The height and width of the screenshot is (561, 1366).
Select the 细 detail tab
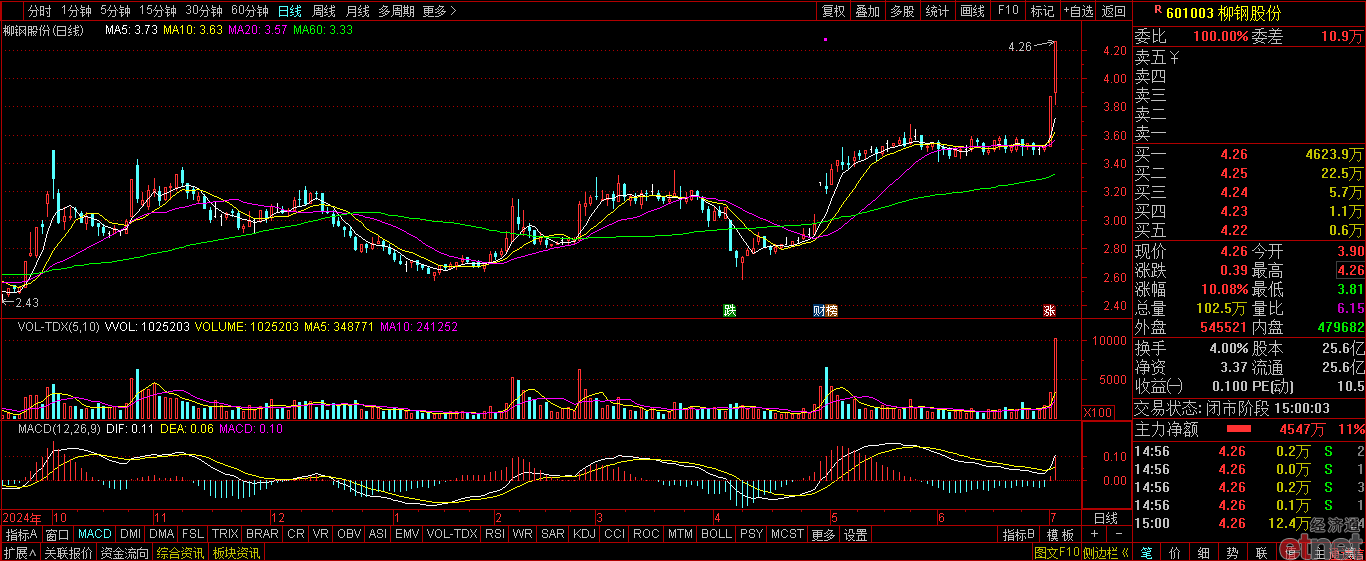click(x=1204, y=552)
